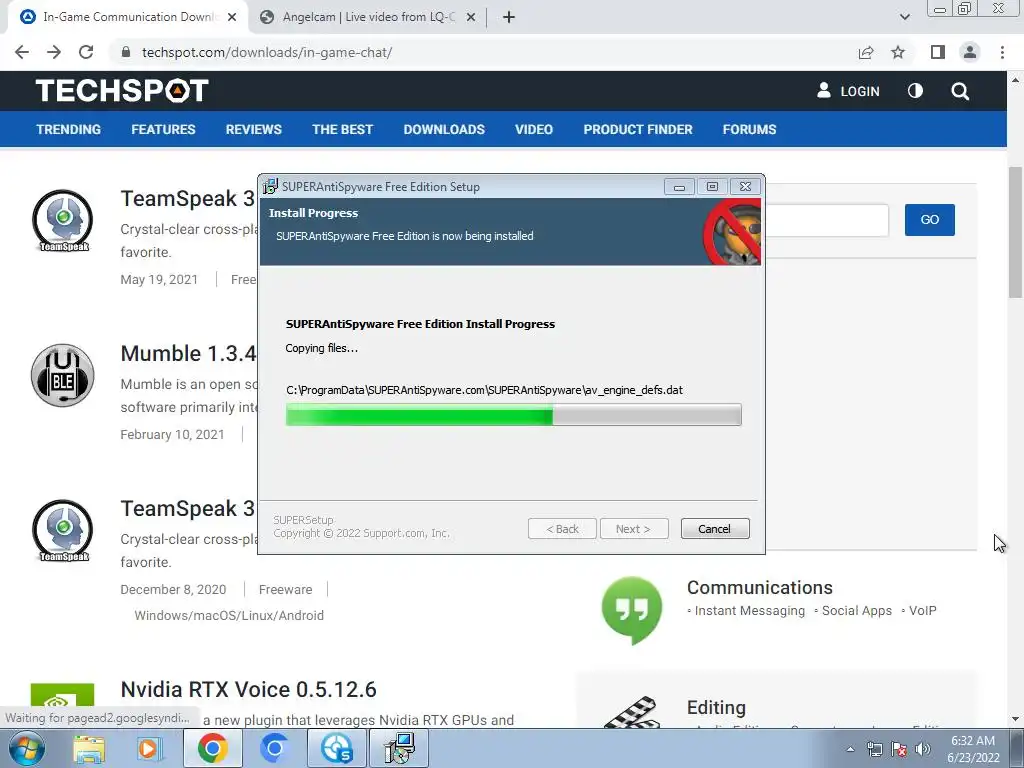
Task: Toggle TechSpot dark mode contrast icon
Action: pos(915,91)
